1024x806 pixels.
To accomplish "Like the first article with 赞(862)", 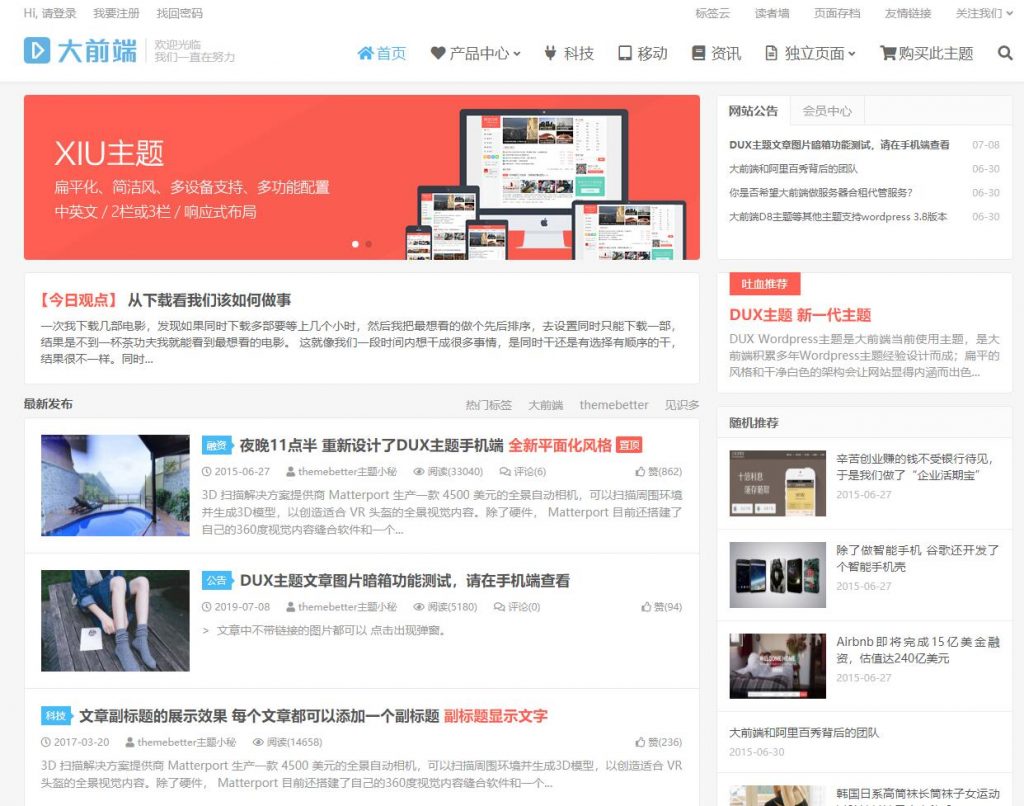I will pos(658,471).
